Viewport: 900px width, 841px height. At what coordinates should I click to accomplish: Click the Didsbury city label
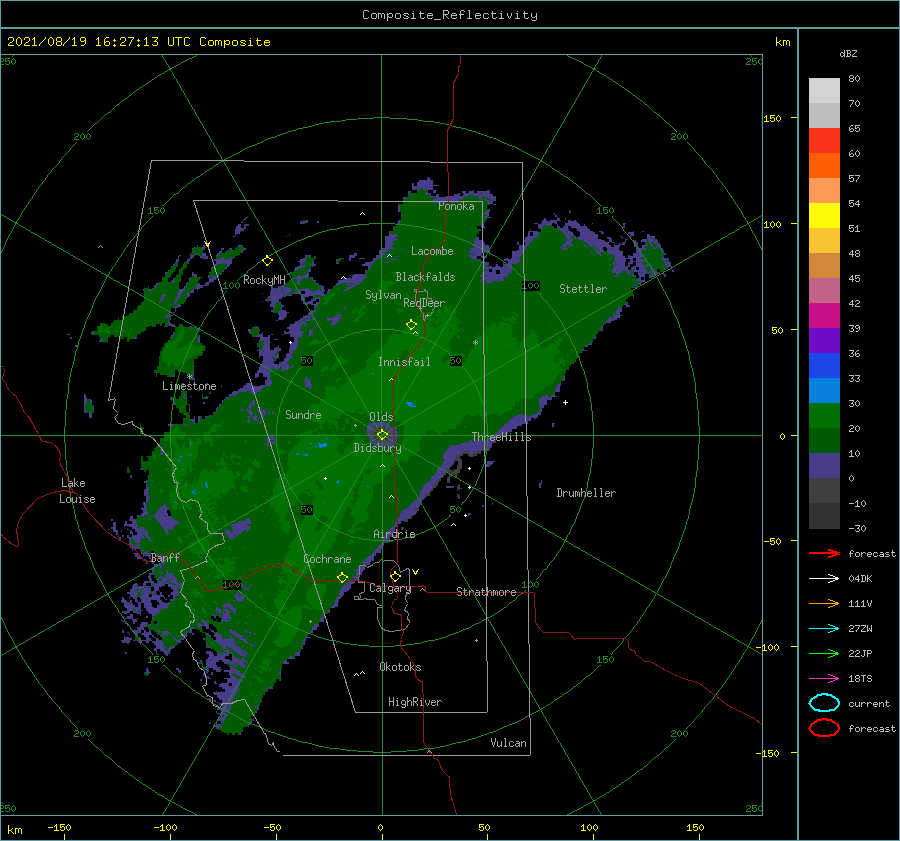tap(377, 448)
